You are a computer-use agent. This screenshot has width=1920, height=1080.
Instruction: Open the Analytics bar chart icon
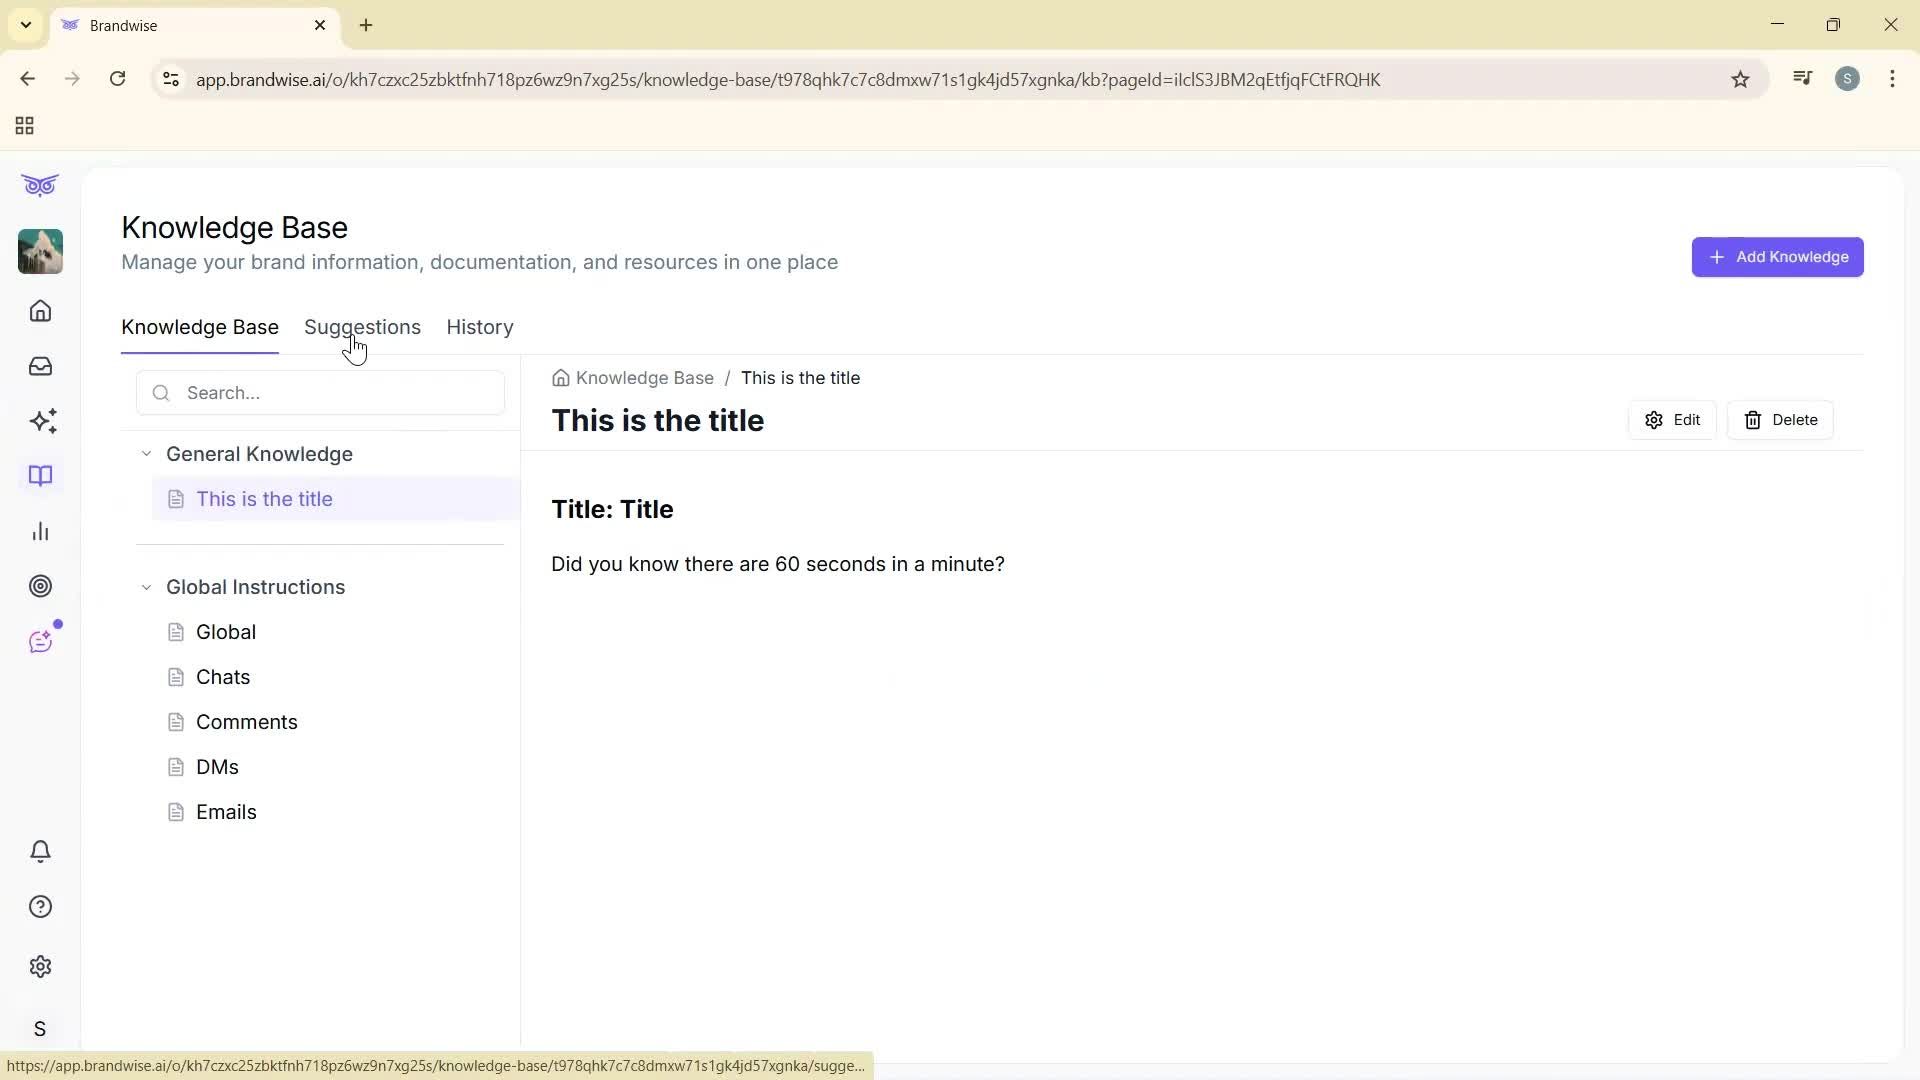click(40, 531)
